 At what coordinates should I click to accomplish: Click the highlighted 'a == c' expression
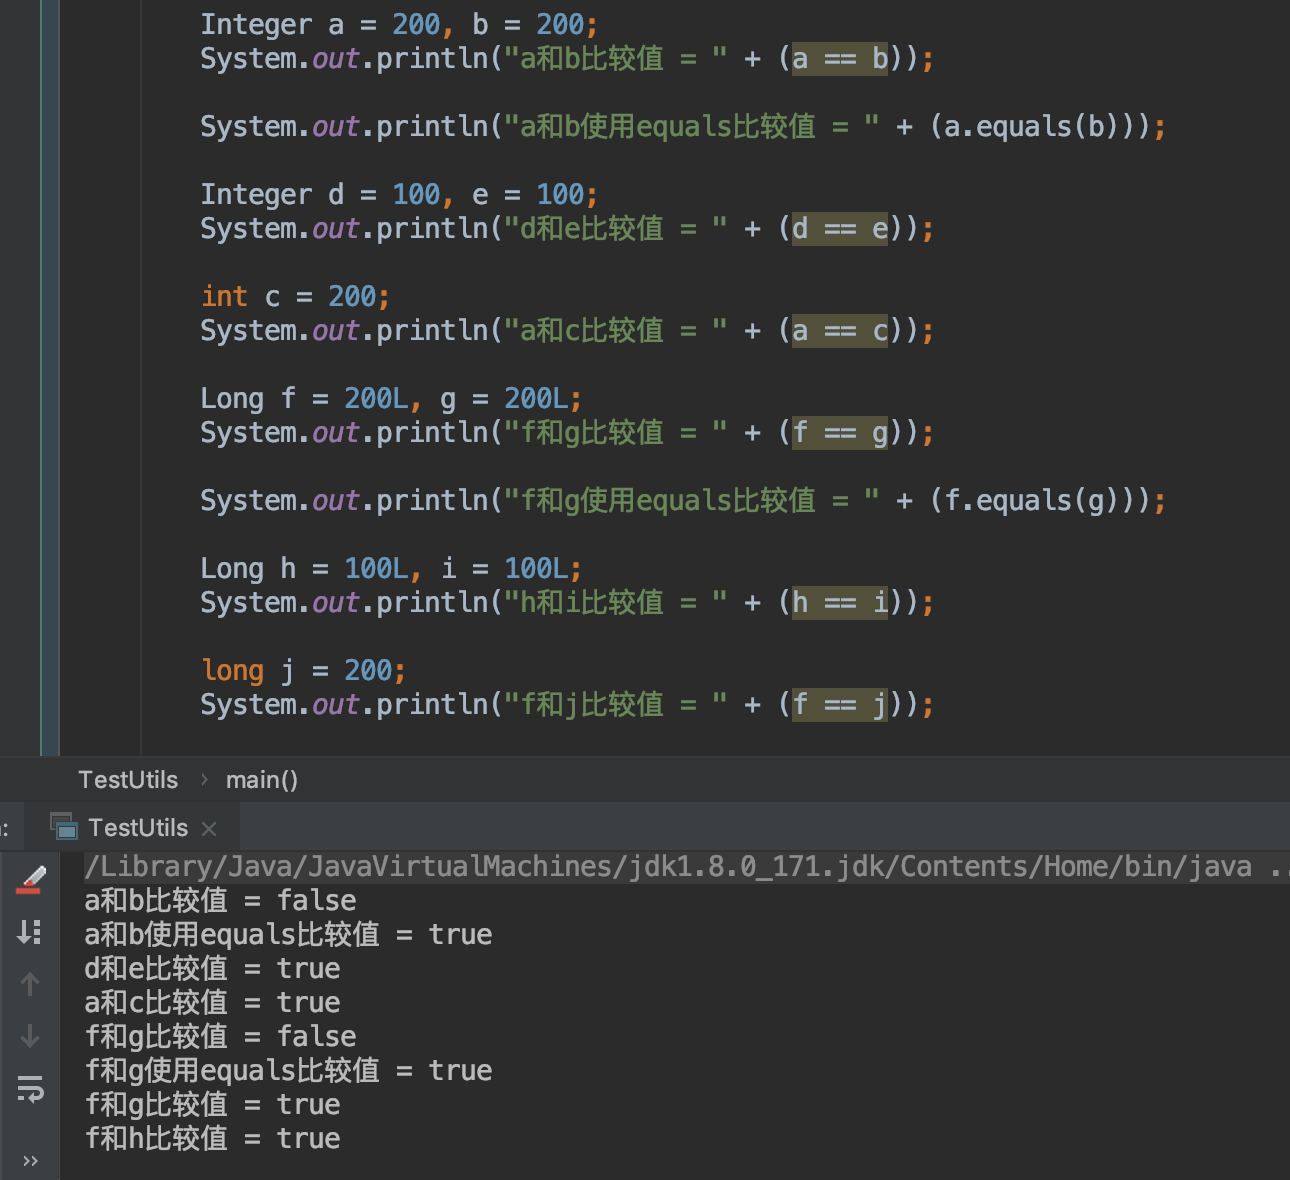coord(840,330)
